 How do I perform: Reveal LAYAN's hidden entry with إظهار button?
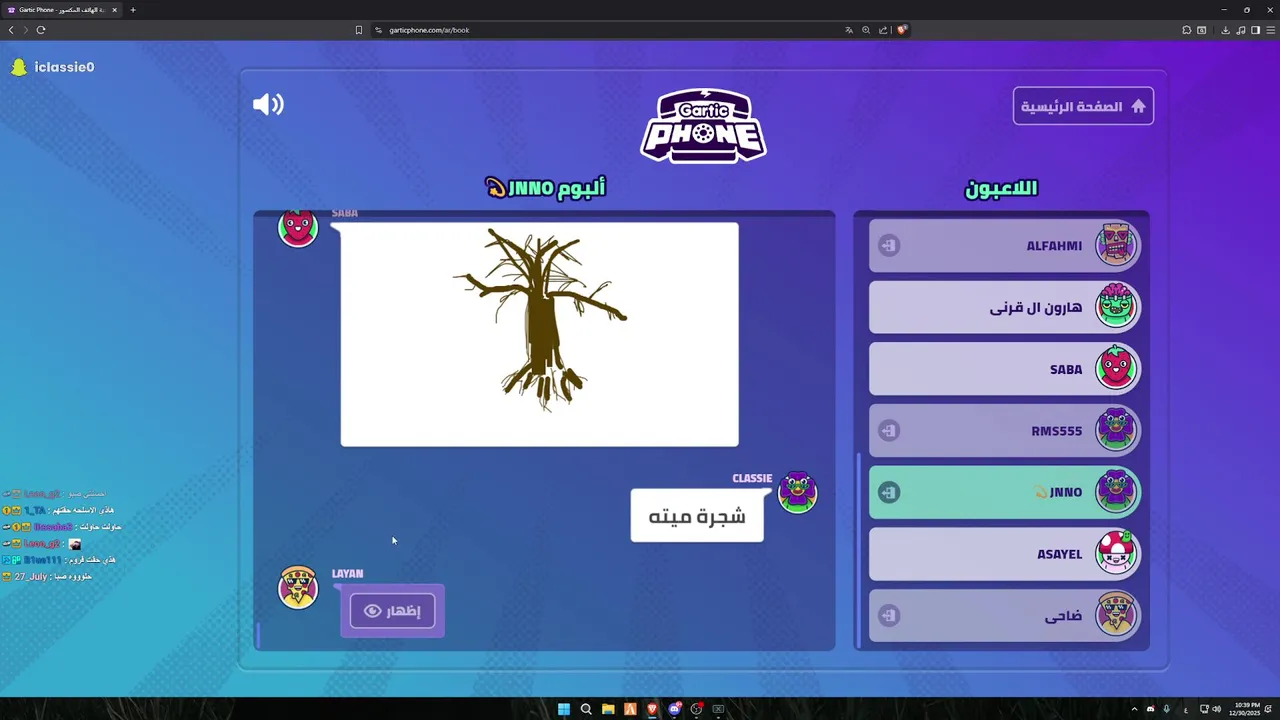(x=392, y=610)
